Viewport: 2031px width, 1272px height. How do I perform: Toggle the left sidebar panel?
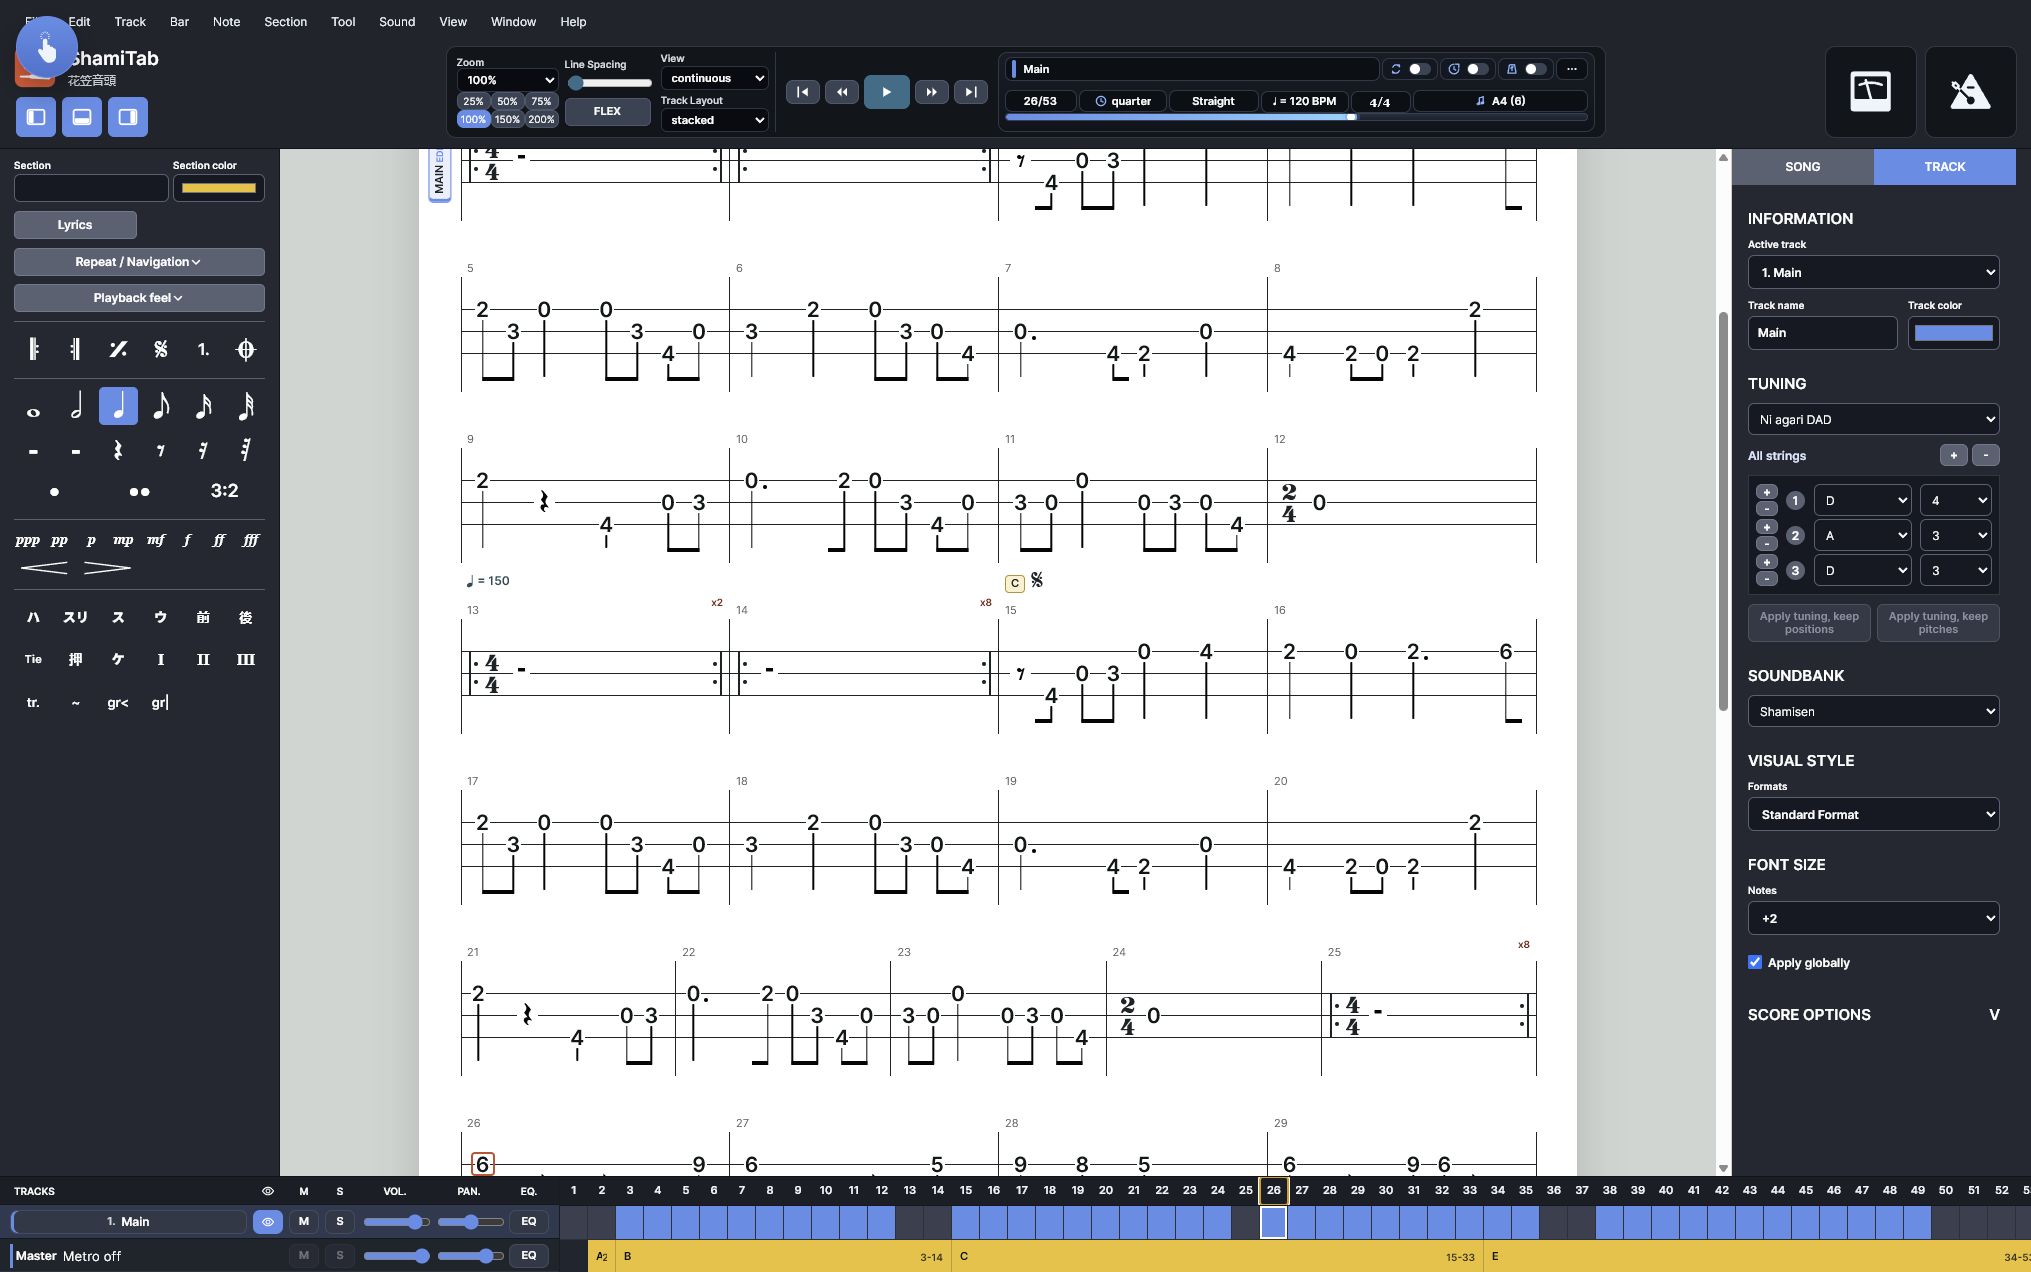tap(36, 117)
